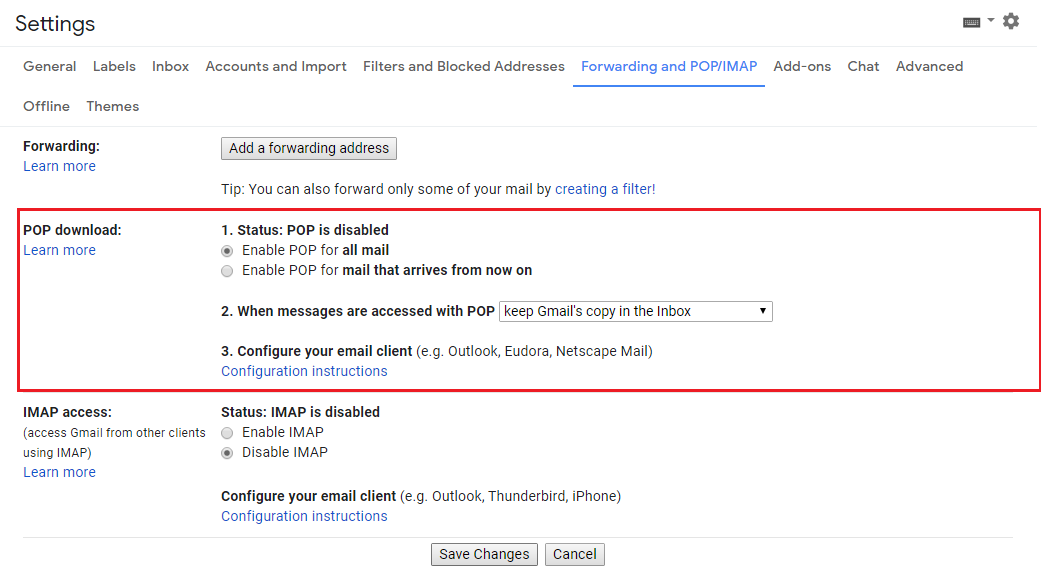Save Changes to the settings
Viewport: 1041px width, 579px height.
[484, 554]
